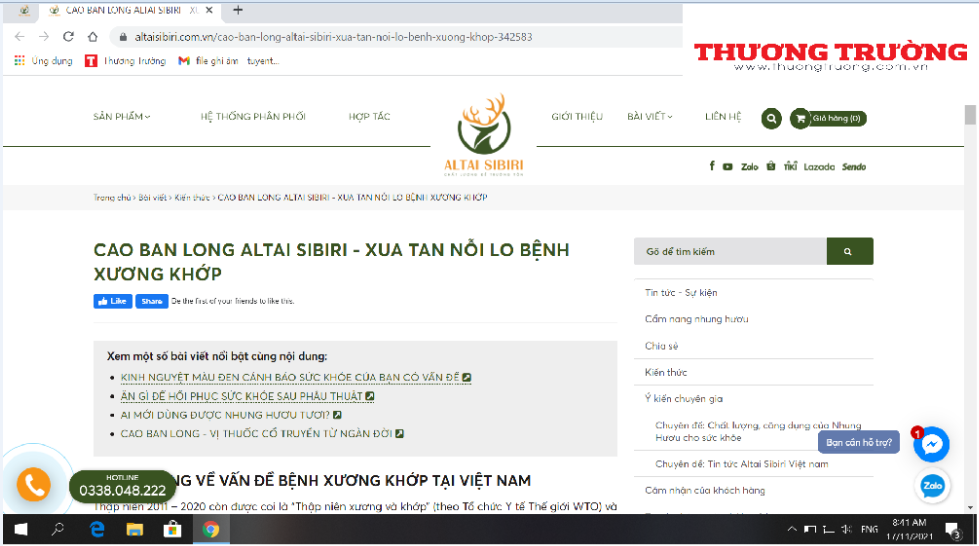The image size is (979, 546).
Task: Open the shopping cart icon
Action: click(799, 118)
